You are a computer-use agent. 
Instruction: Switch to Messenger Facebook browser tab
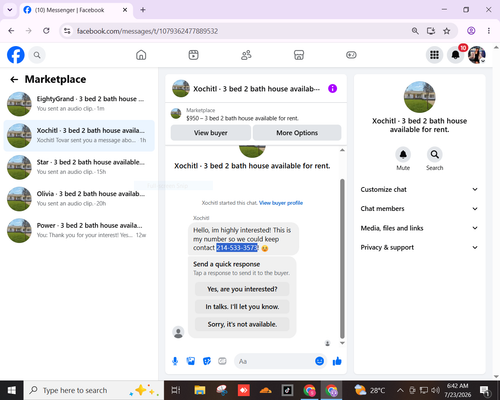click(75, 10)
